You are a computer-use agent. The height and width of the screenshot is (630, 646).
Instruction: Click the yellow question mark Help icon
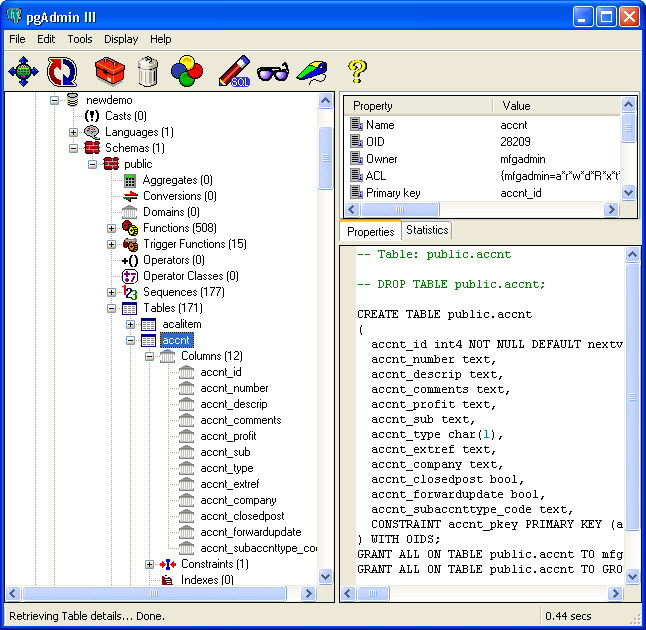point(357,71)
